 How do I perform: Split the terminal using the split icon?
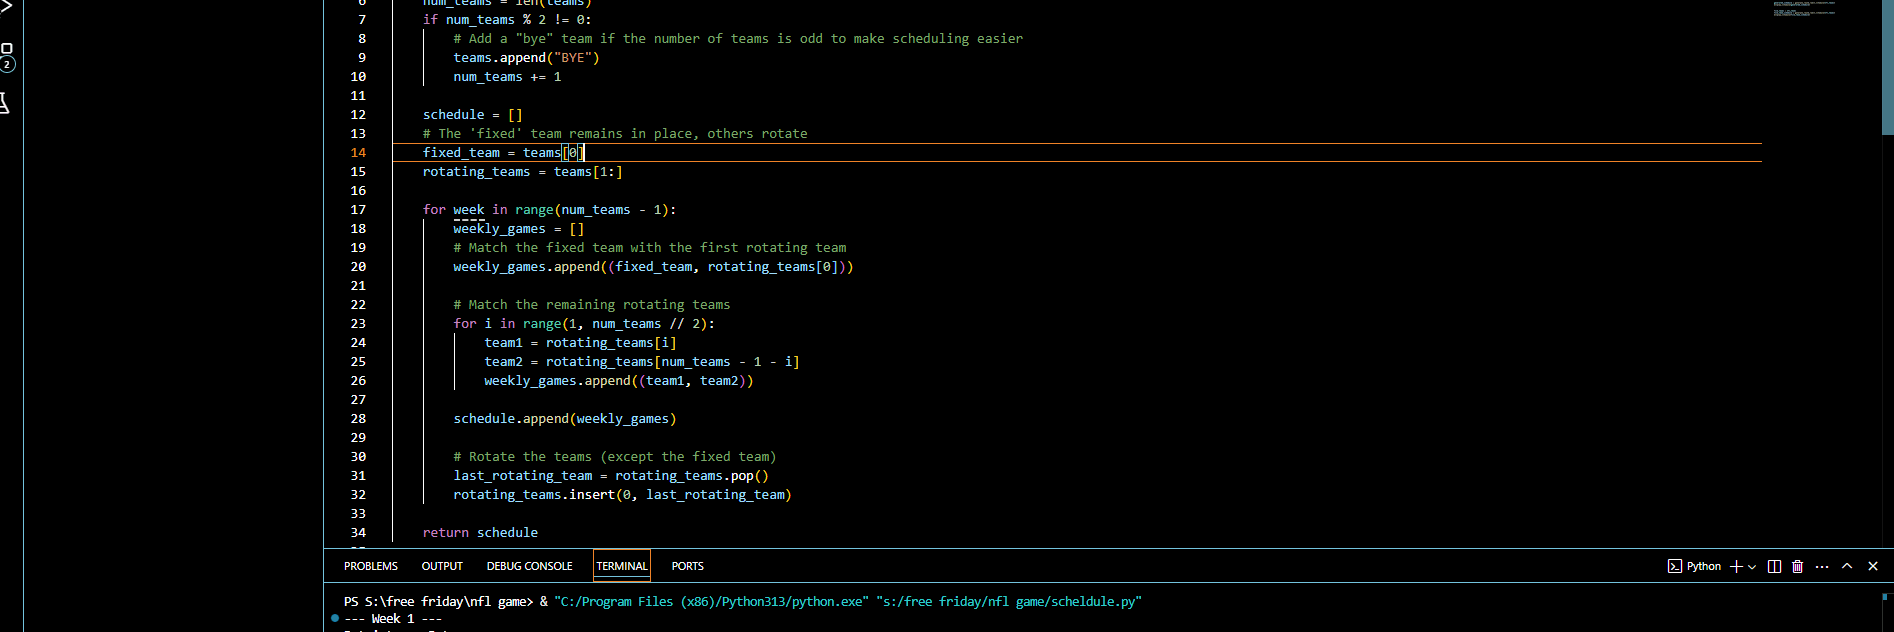pyautogui.click(x=1774, y=566)
